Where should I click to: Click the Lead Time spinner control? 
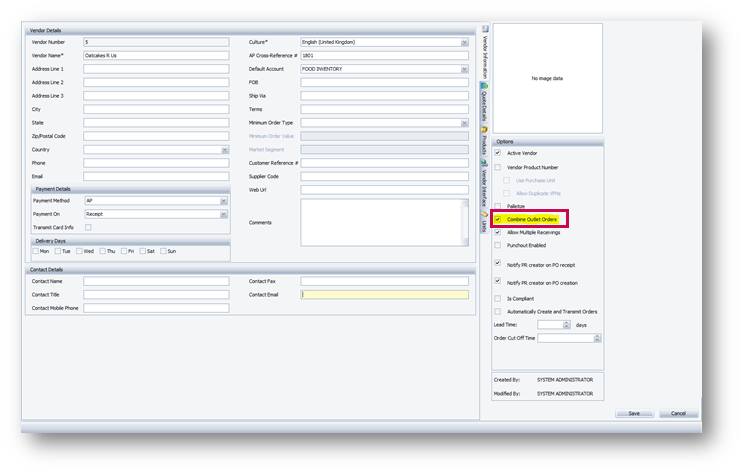tap(567, 325)
